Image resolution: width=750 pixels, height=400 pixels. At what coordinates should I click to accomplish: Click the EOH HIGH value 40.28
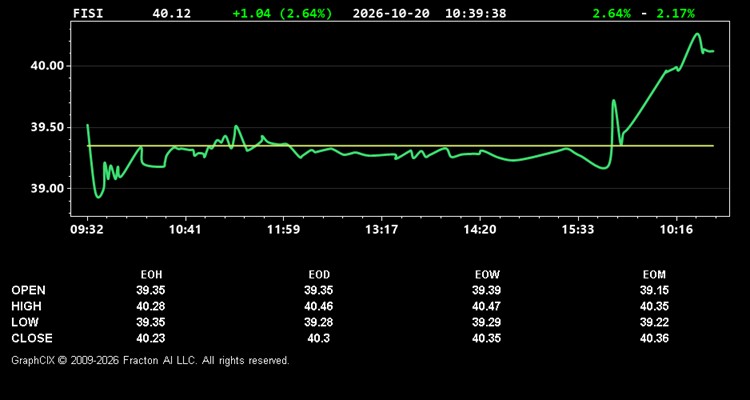(151, 306)
